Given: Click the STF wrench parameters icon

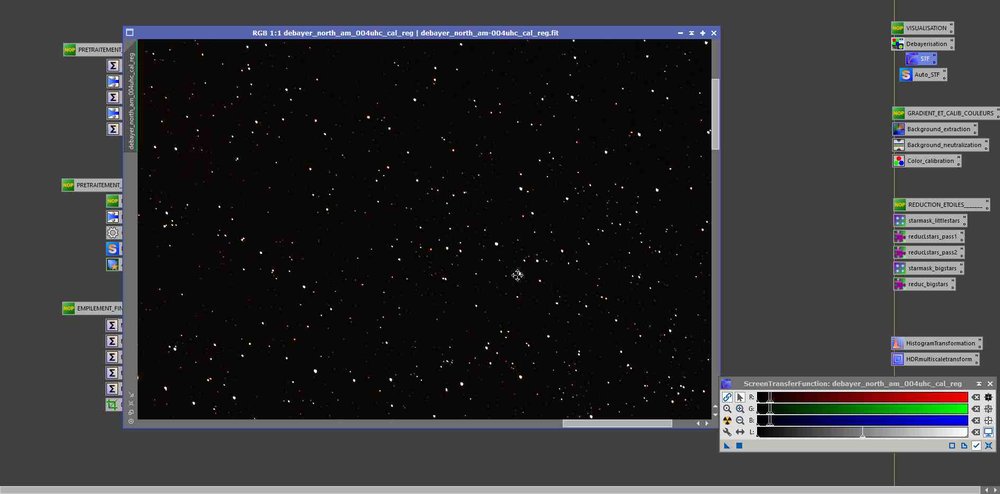Looking at the screenshot, I should pos(727,432).
